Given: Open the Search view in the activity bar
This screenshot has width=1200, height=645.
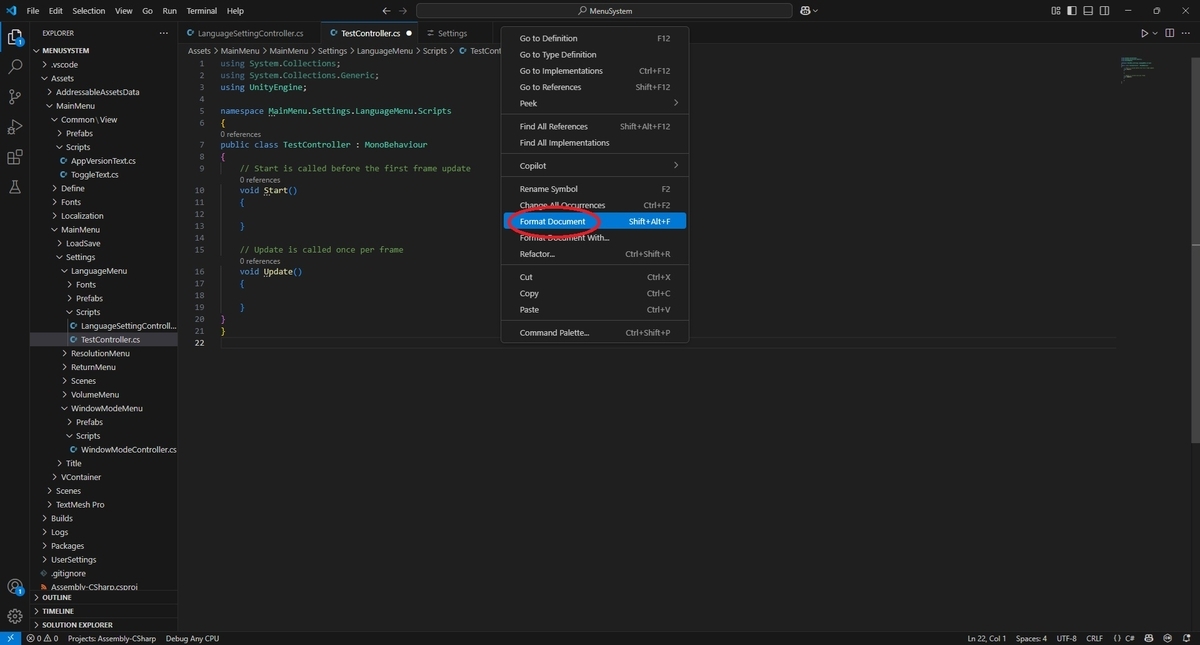Looking at the screenshot, I should (14, 68).
